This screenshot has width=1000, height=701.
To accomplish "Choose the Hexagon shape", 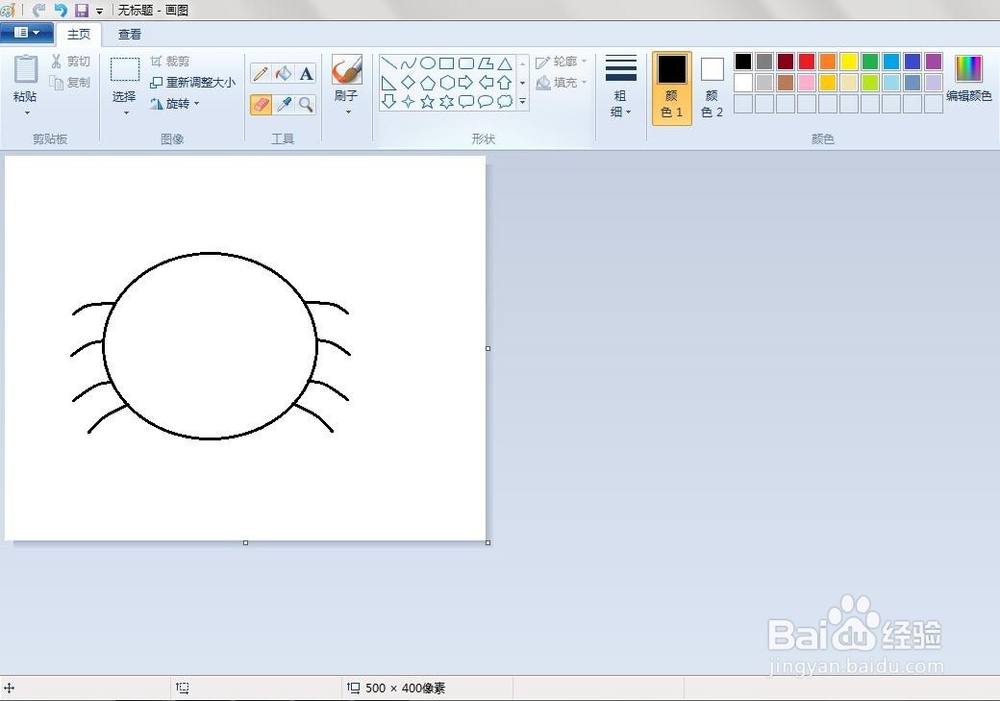I will pyautogui.click(x=447, y=82).
